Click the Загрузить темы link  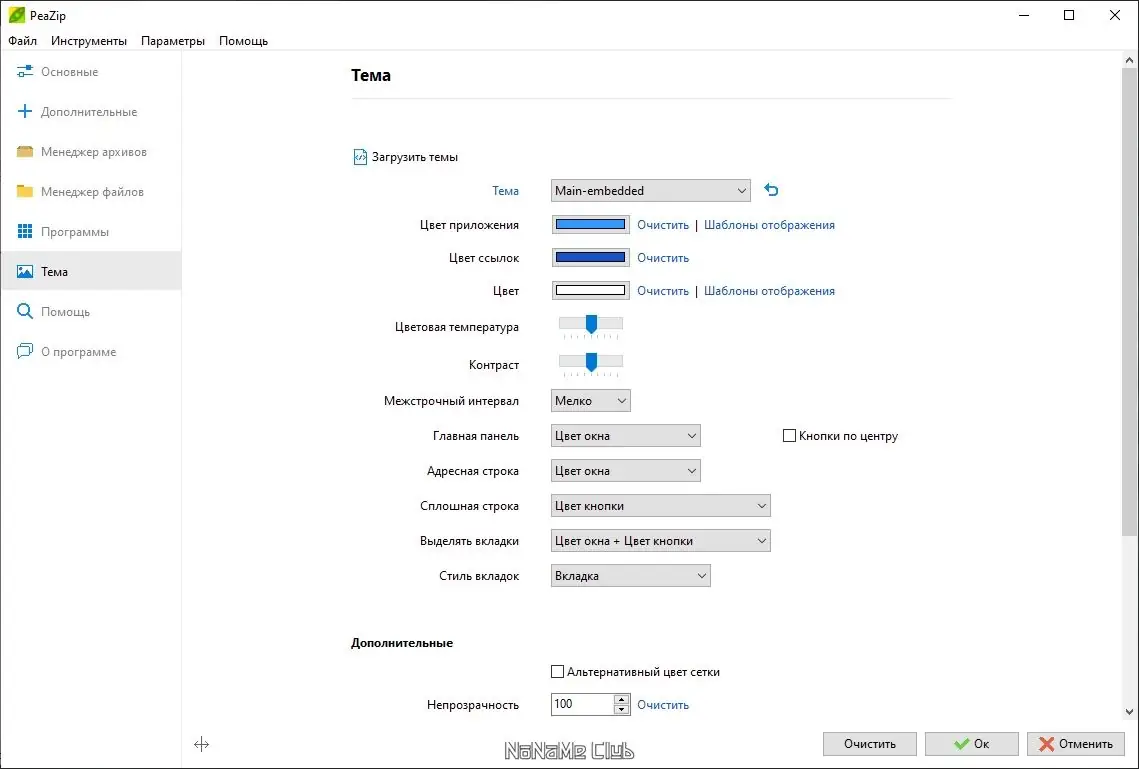coord(414,157)
